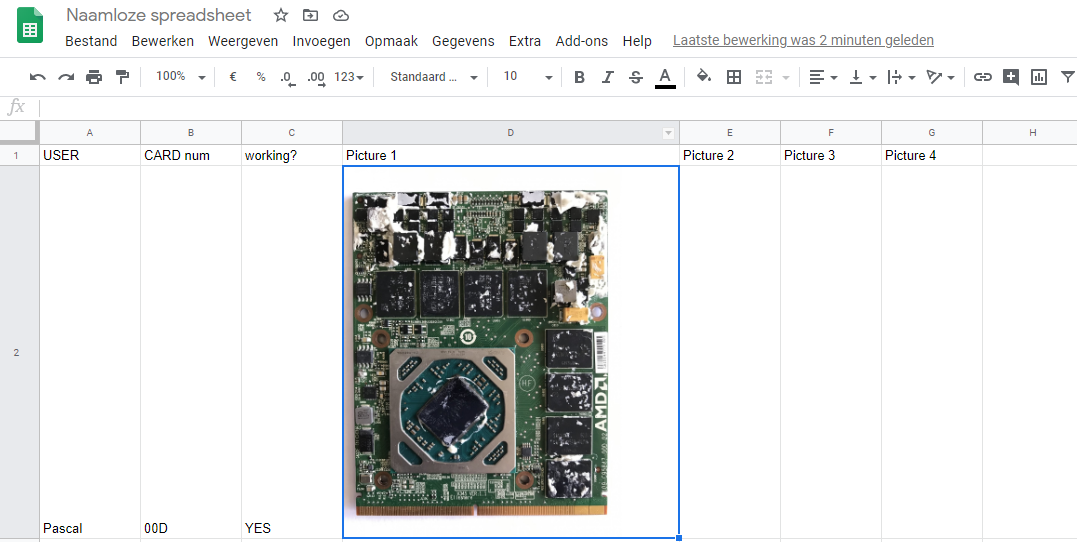Click the currency euro format button
Viewport: 1077px width, 542px height.
(x=233, y=77)
